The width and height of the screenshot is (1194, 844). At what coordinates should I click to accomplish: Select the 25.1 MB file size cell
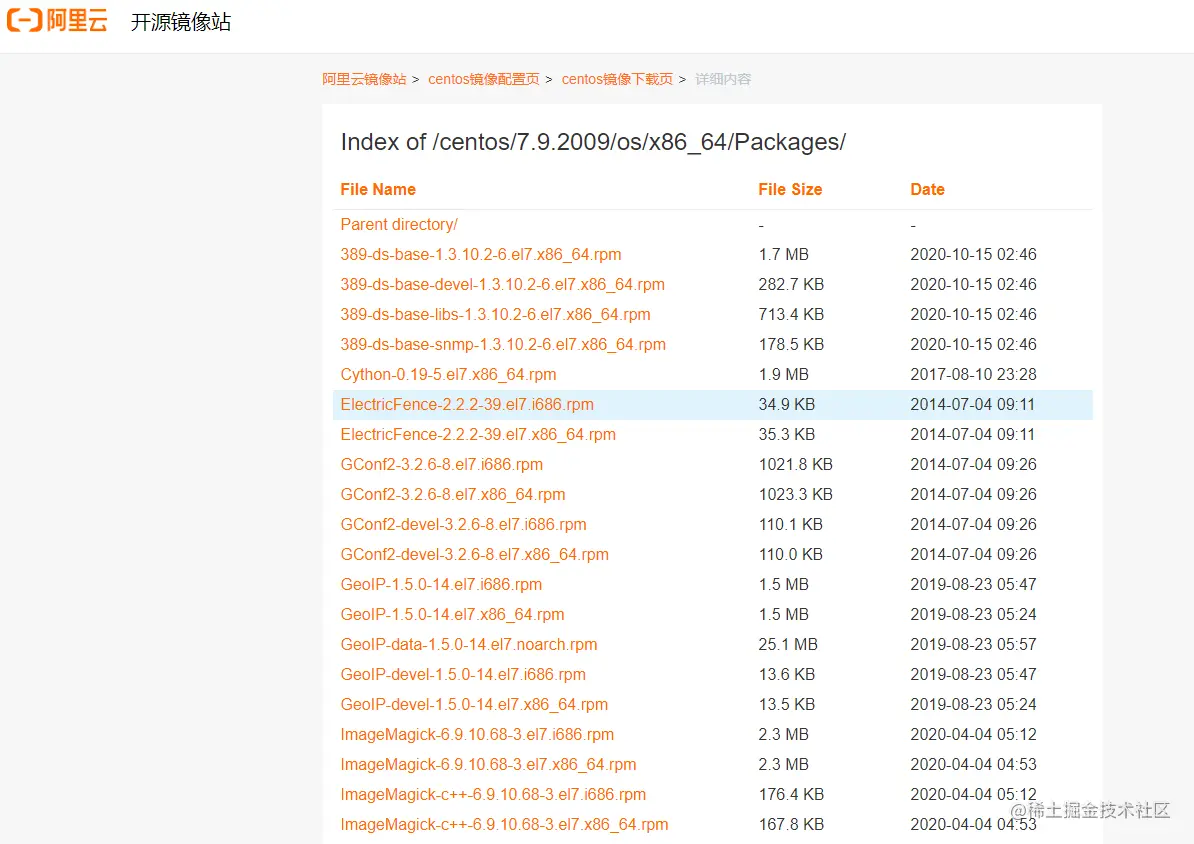click(x=788, y=644)
